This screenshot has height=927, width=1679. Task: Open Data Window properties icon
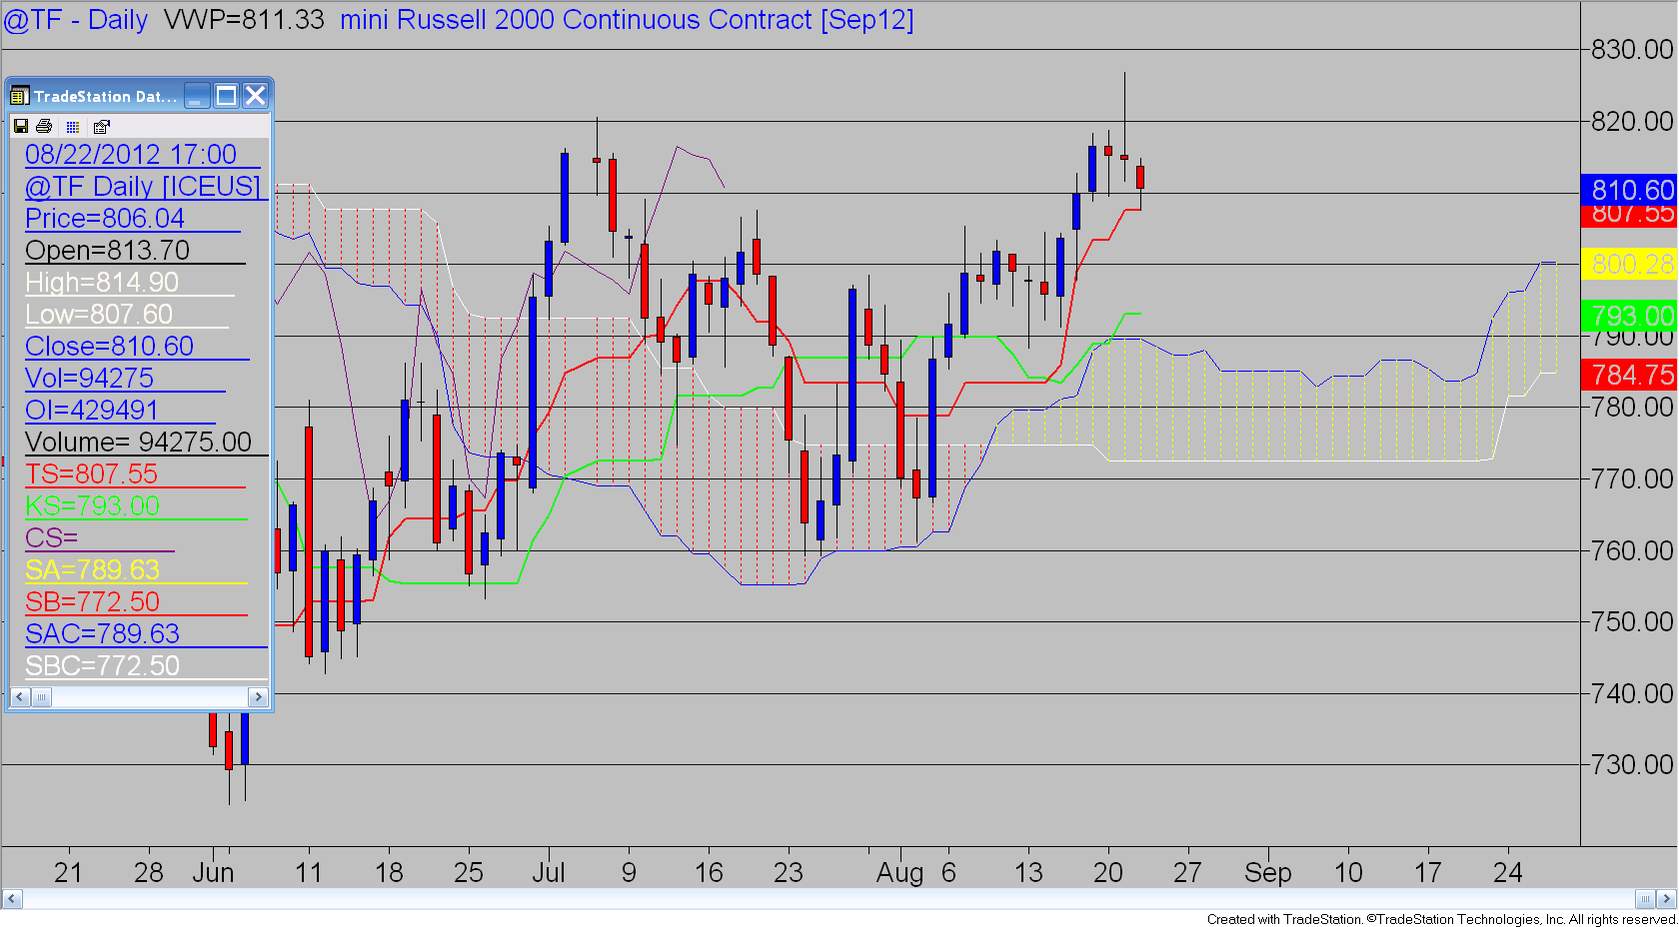pyautogui.click(x=101, y=127)
